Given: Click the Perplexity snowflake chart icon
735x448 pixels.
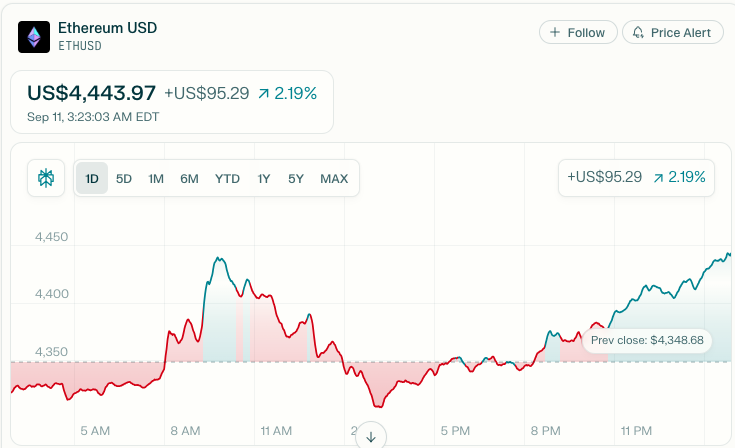Looking at the screenshot, I should 46,179.
